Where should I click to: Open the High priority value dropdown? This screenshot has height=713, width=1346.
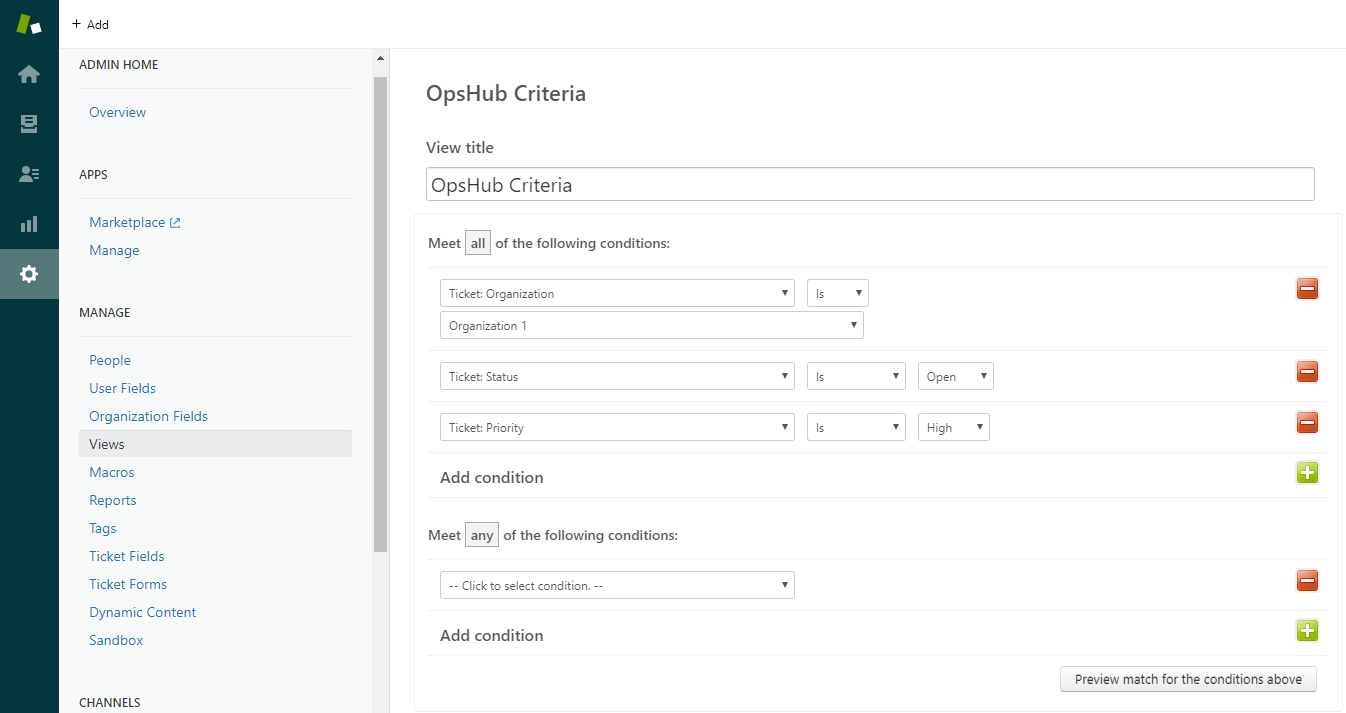[x=953, y=428]
